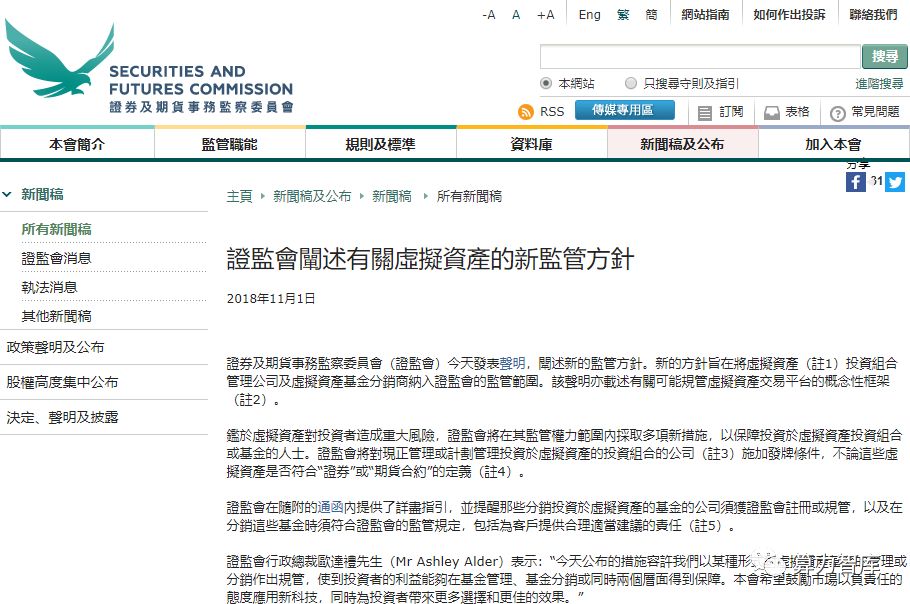
Task: Open the RSS feed icon
Action: pos(526,111)
